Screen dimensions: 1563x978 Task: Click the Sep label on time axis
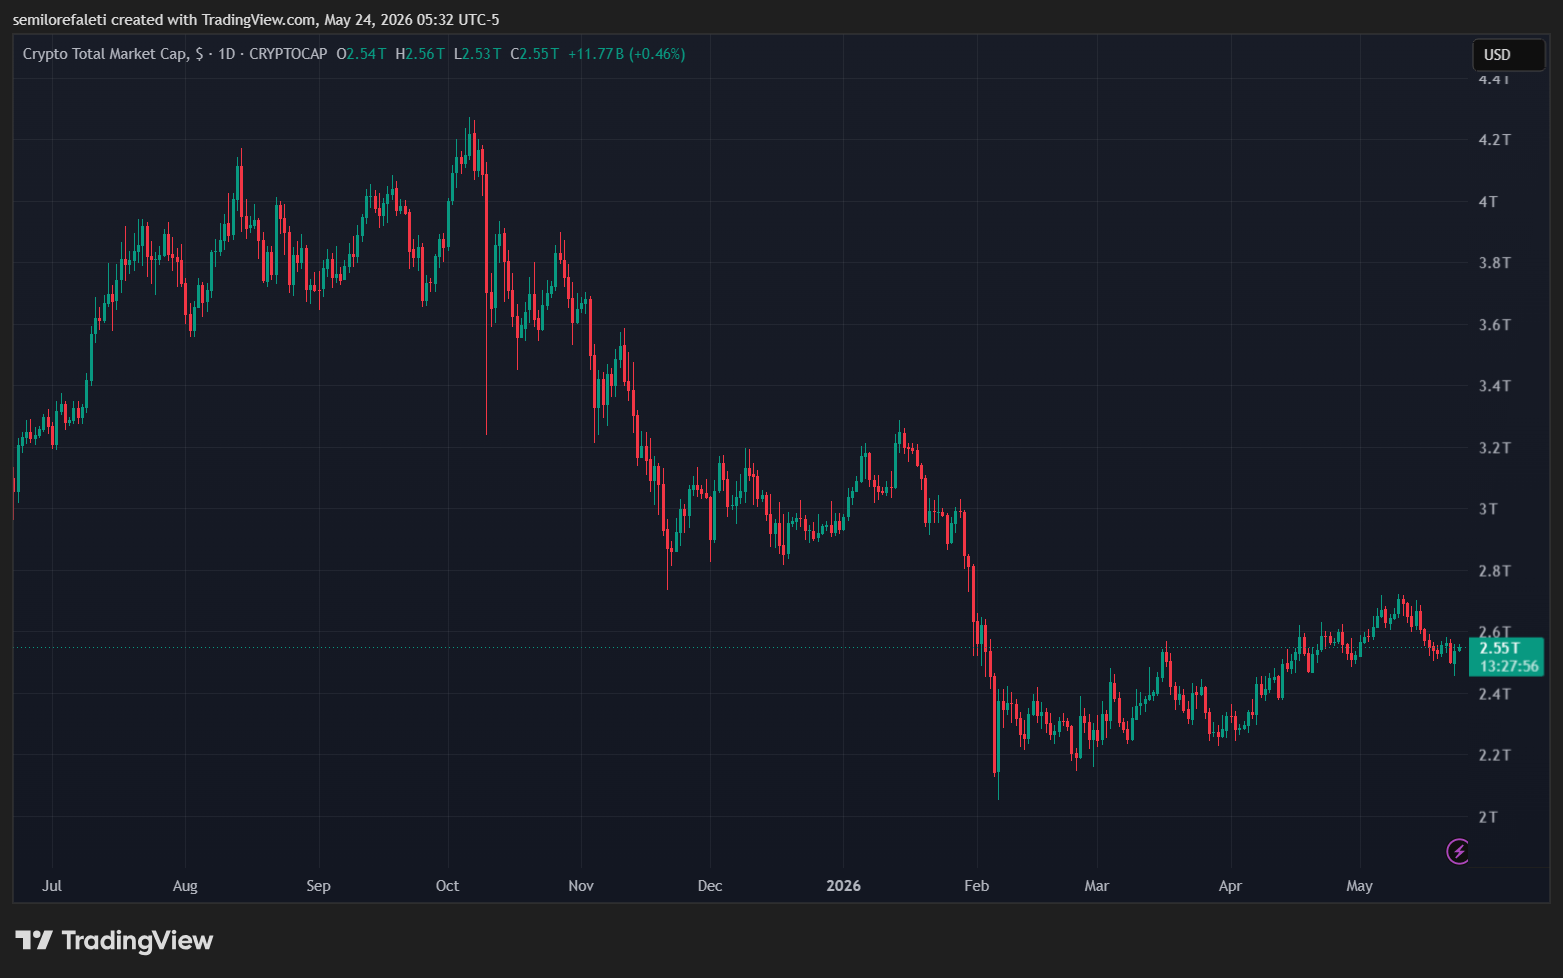(318, 886)
